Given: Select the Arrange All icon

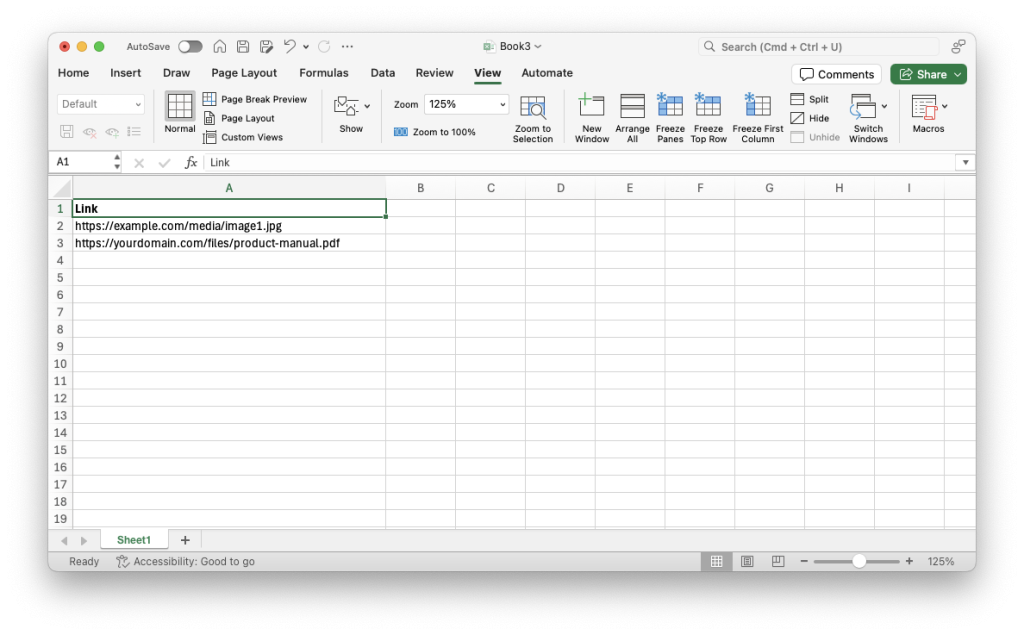Looking at the screenshot, I should click(x=632, y=115).
